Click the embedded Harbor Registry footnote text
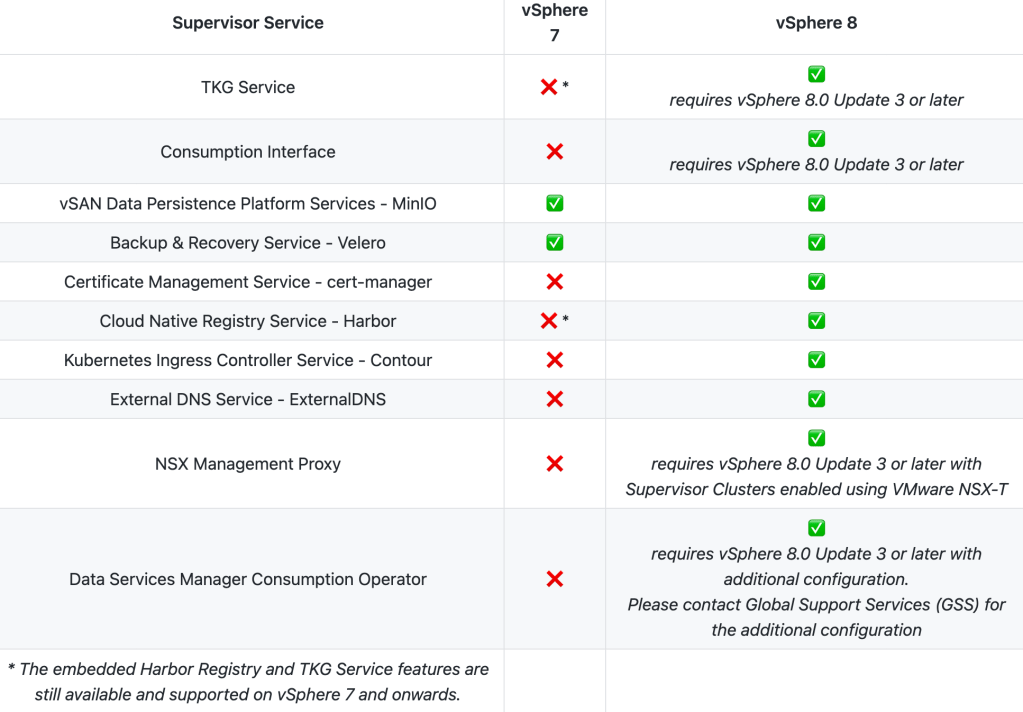Viewport: 1023px width, 712px height. 248,681
